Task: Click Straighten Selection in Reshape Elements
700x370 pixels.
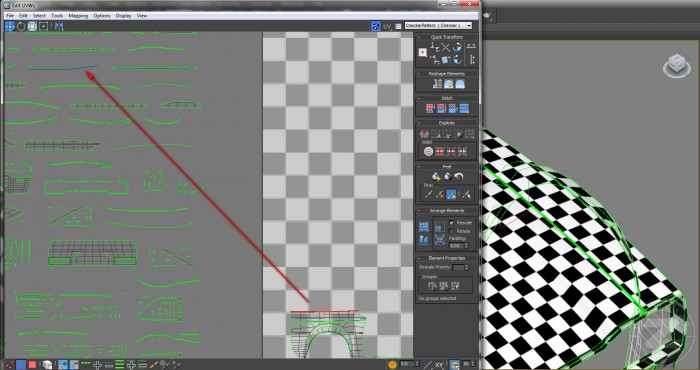Action: (437, 84)
